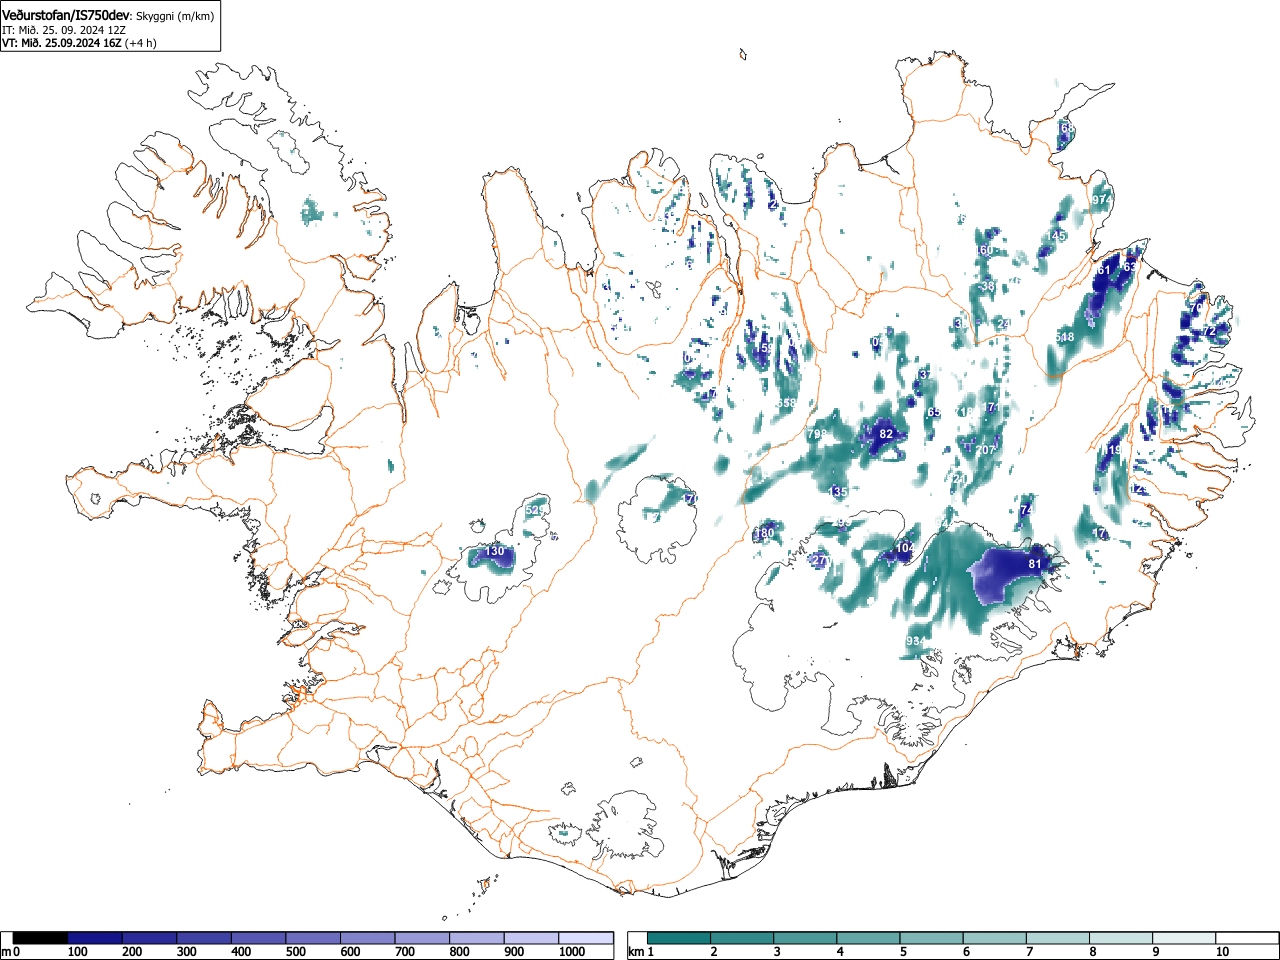This screenshot has height=960, width=1280.
Task: Click the '500' tick on meter legend
Action: (295, 952)
